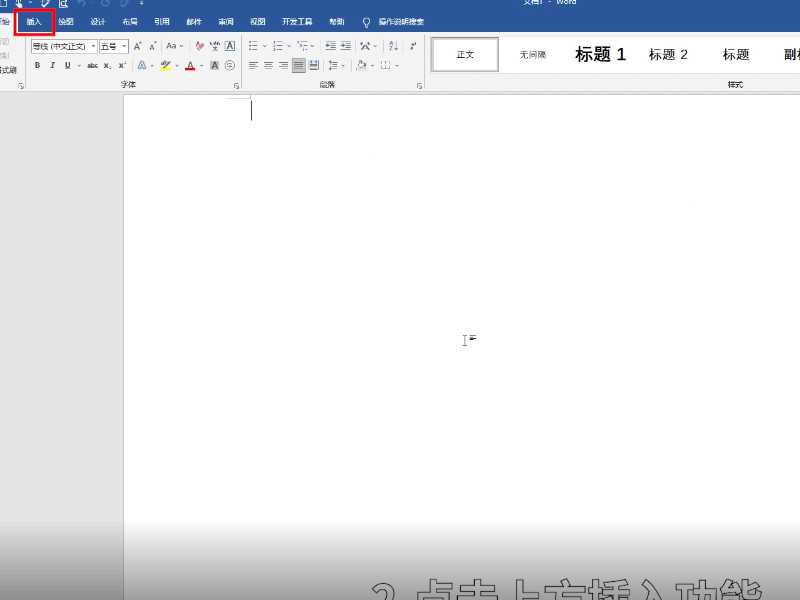
Task: Toggle center paragraph alignment
Action: [269, 65]
